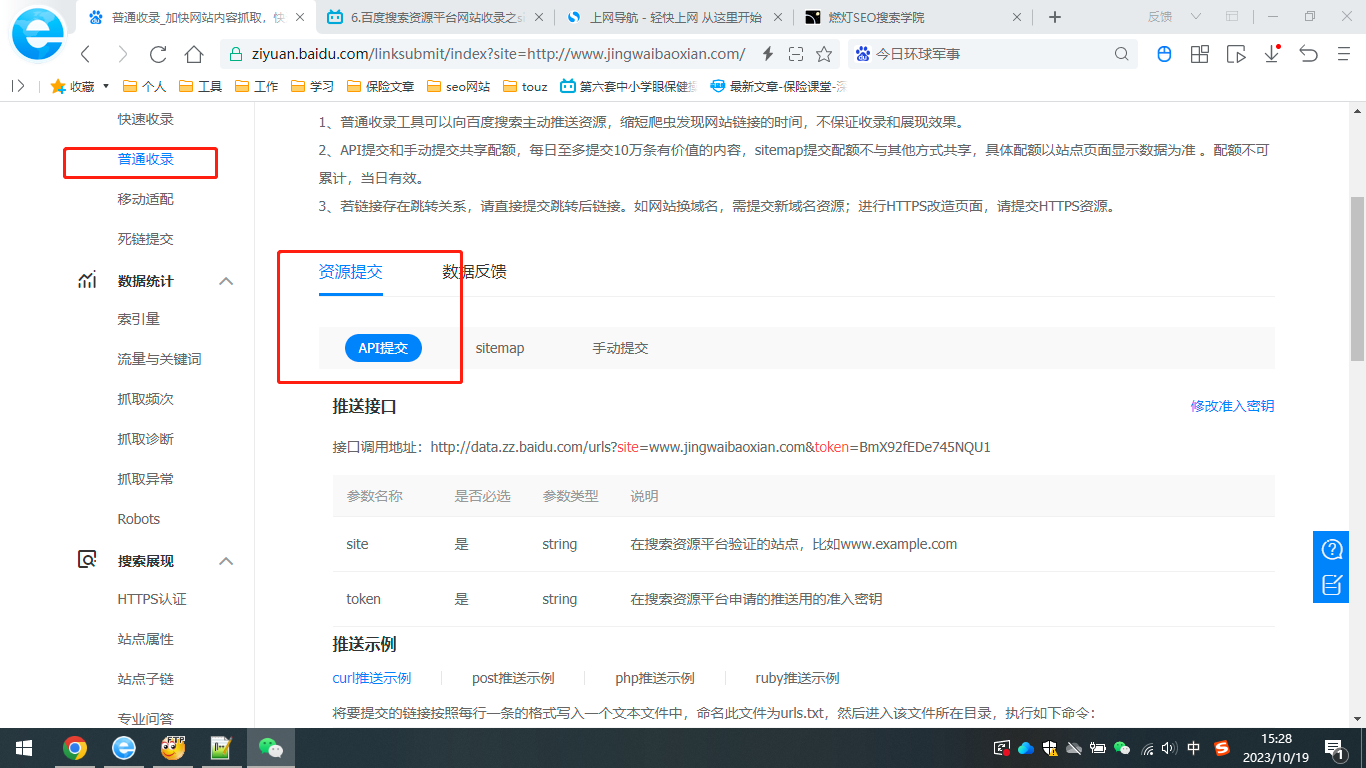
Task: Open the seo网站 bookmarks folder
Action: pos(458,87)
